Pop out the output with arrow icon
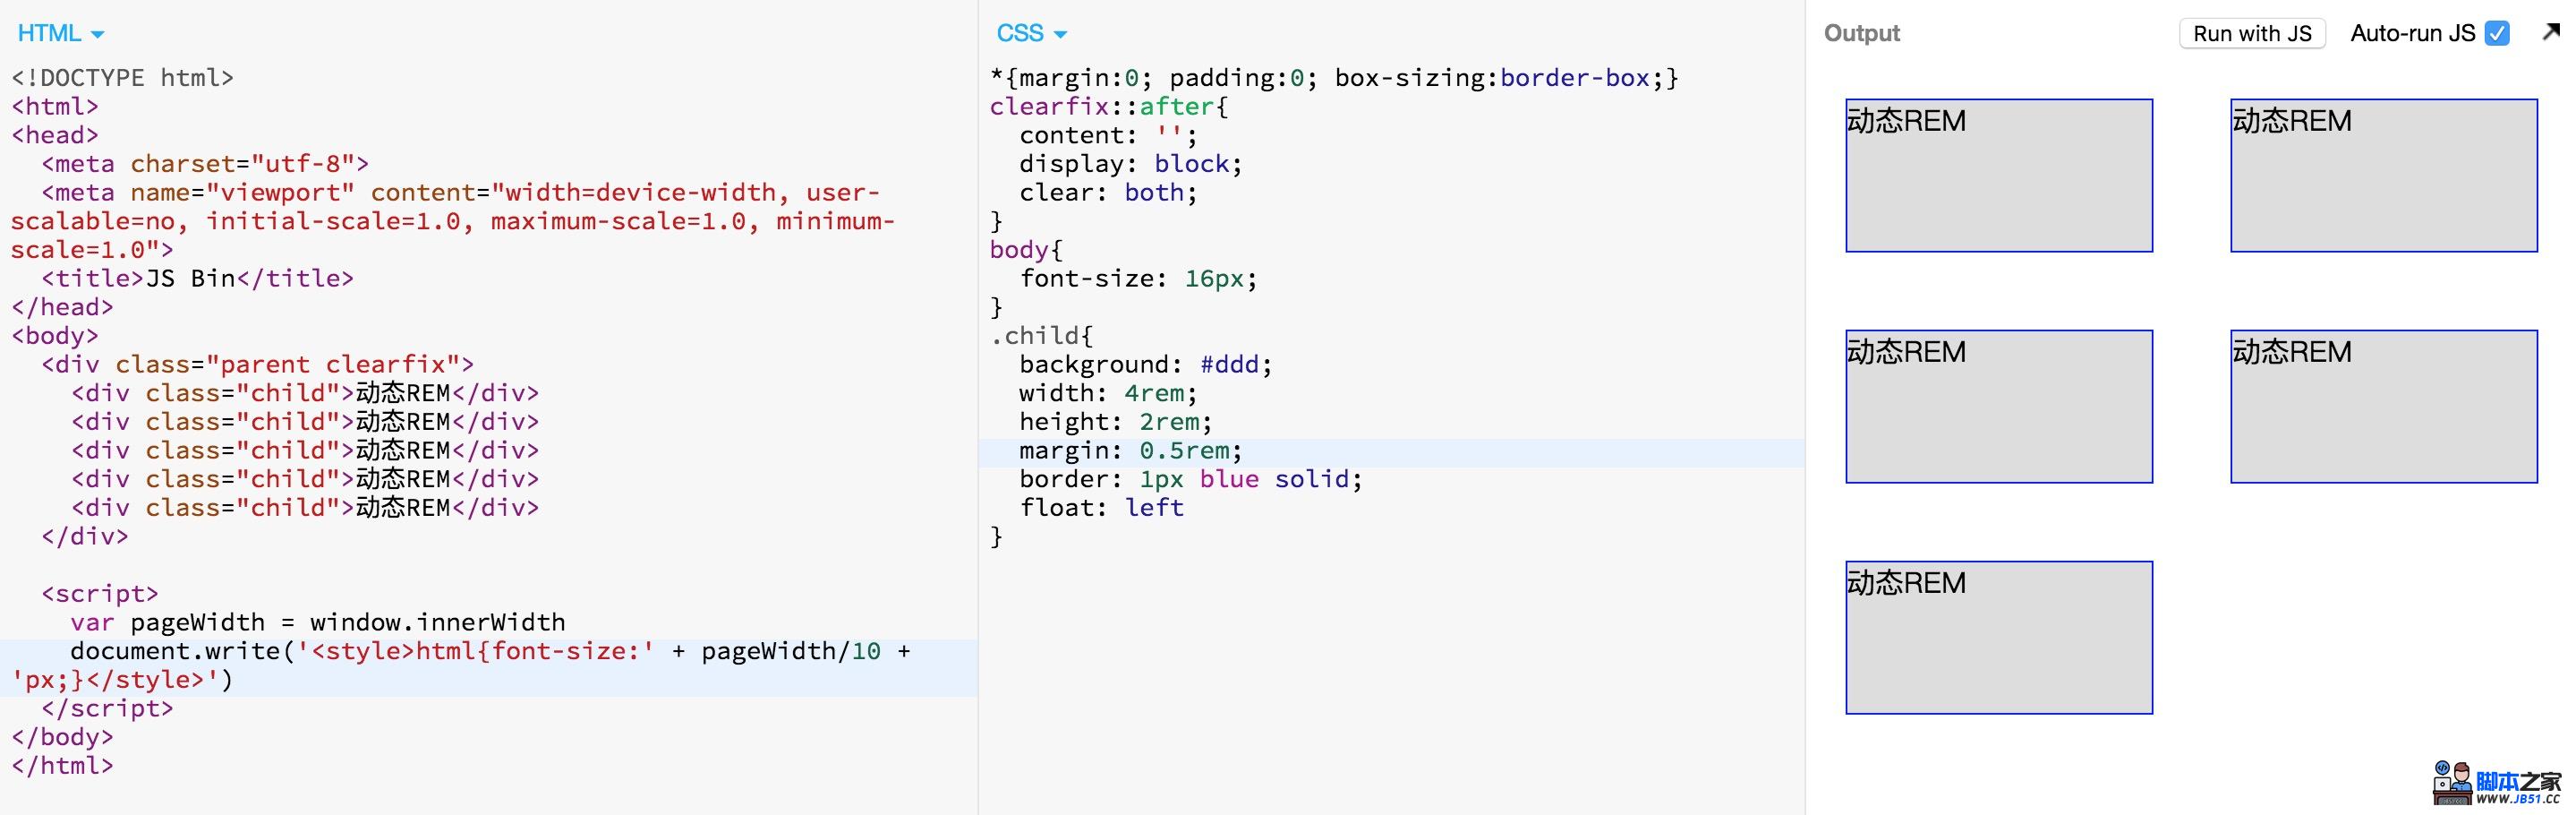This screenshot has height=815, width=2576. coord(2550,32)
